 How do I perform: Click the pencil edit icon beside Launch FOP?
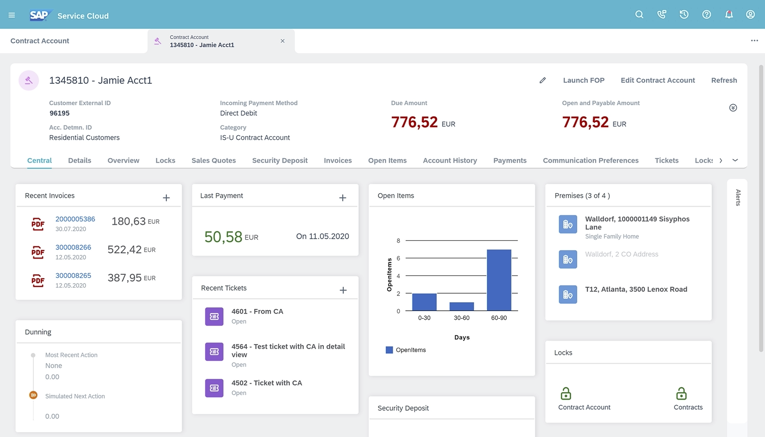pos(543,80)
